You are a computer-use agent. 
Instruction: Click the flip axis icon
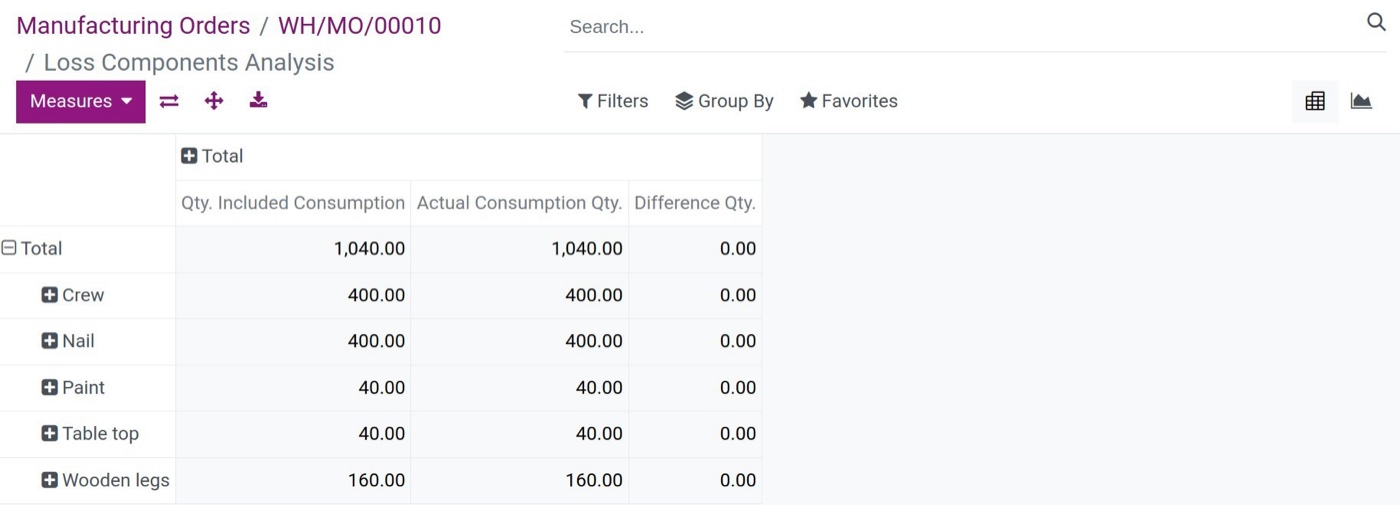[x=169, y=101]
